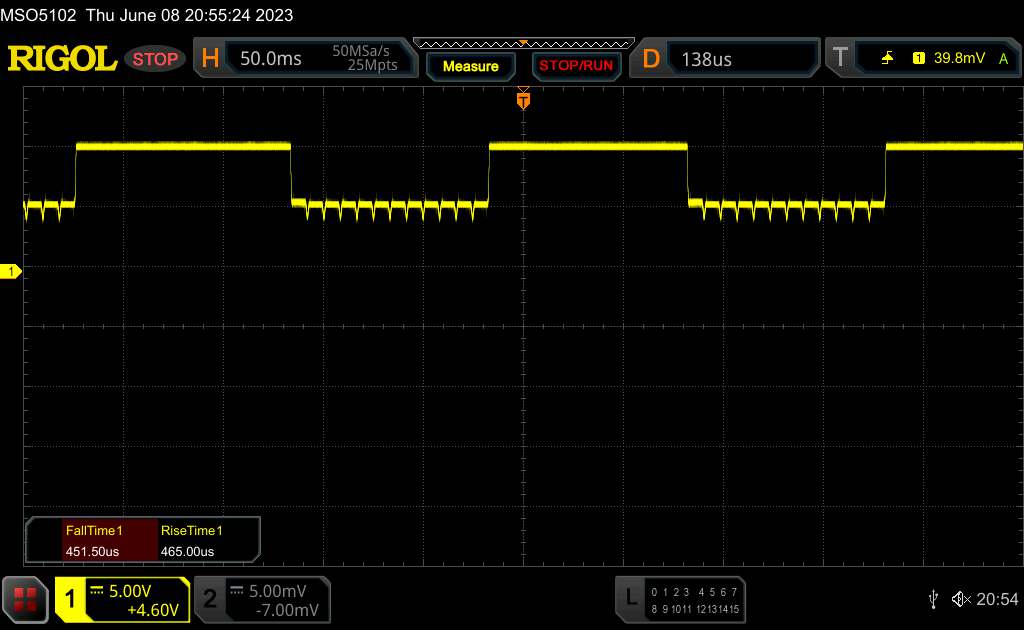Open the Measure menu button
Viewport: 1024px width, 630px height.
click(470, 66)
